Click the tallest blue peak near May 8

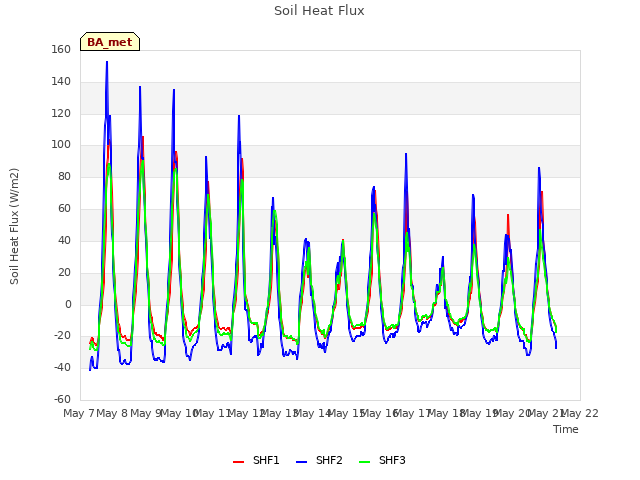coord(107,62)
